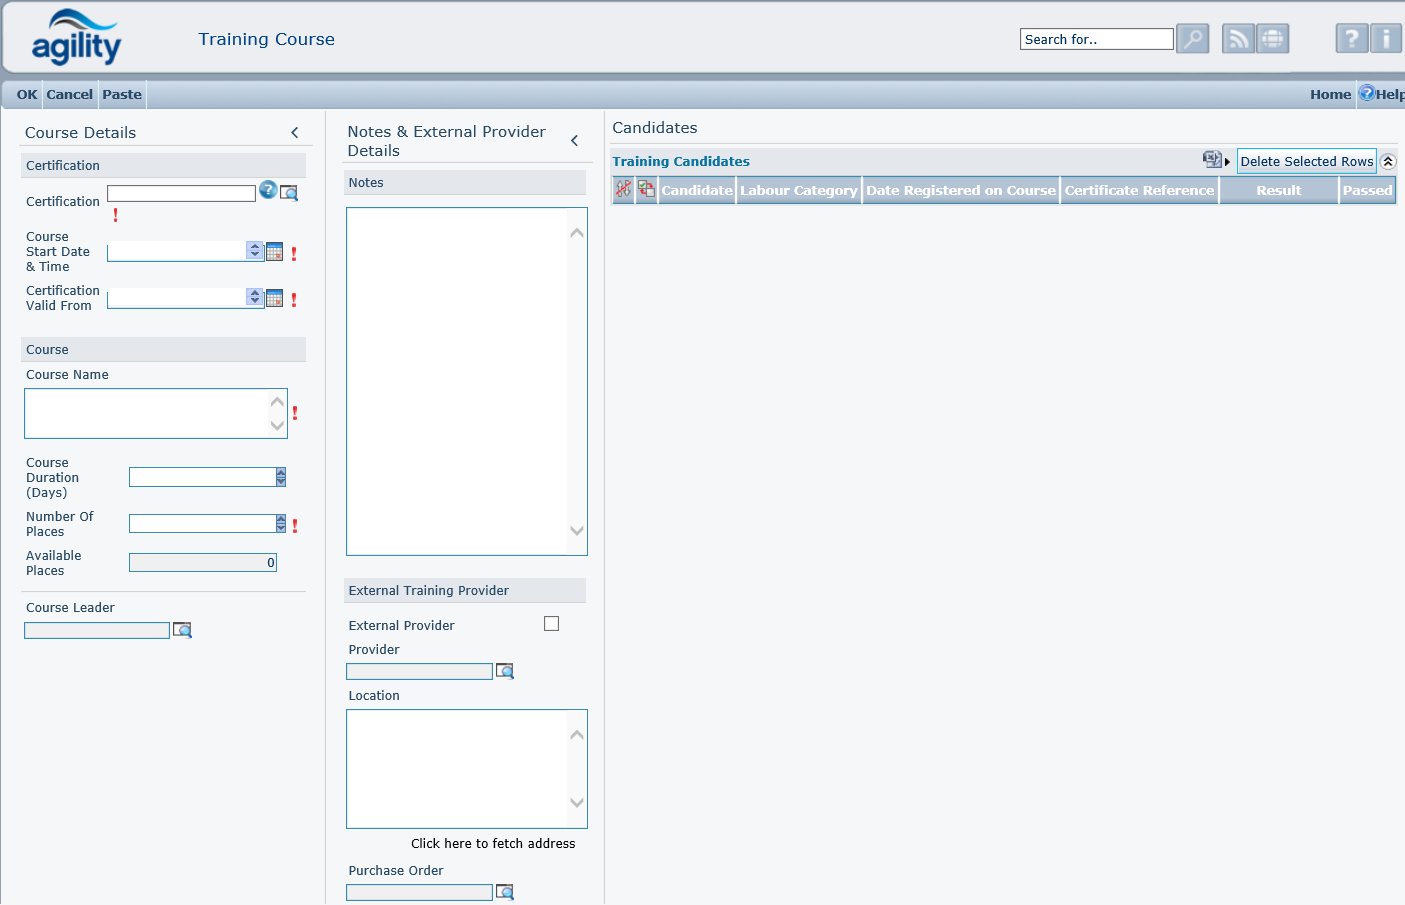Open the RSS feed icon
The width and height of the screenshot is (1405, 905).
pyautogui.click(x=1238, y=39)
